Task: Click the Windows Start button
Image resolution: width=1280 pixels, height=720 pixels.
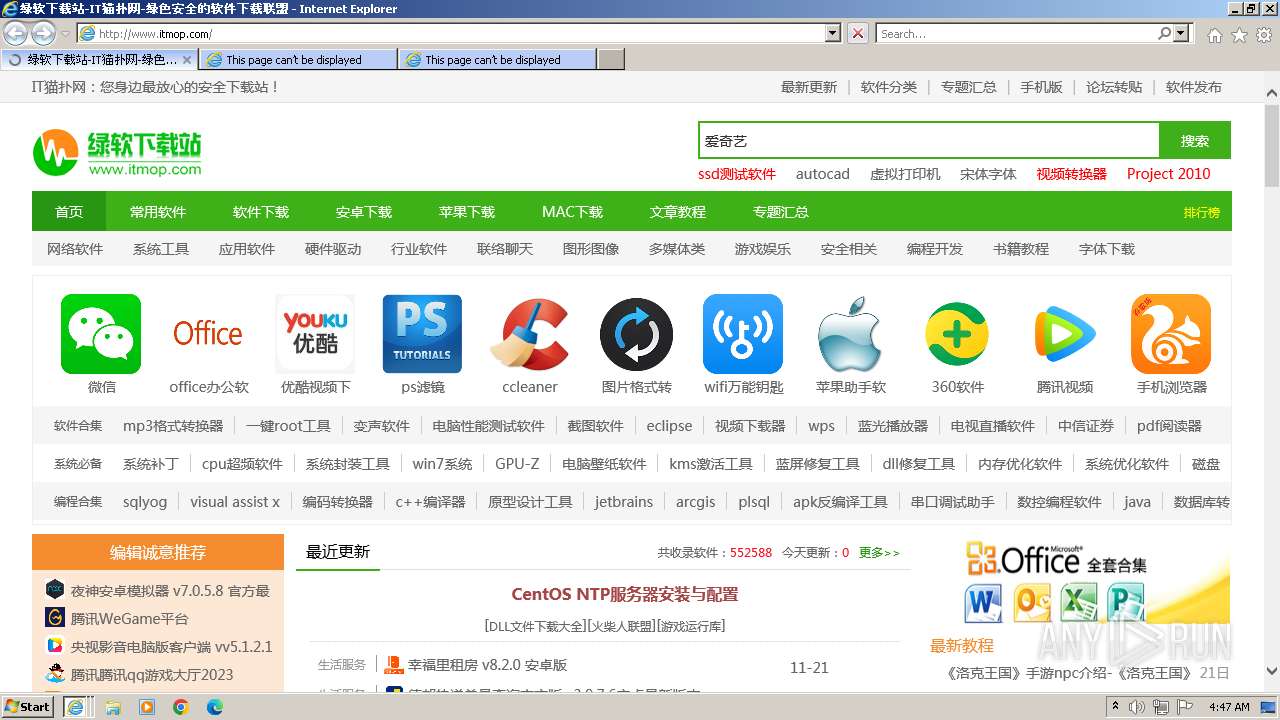Action: tap(27, 707)
